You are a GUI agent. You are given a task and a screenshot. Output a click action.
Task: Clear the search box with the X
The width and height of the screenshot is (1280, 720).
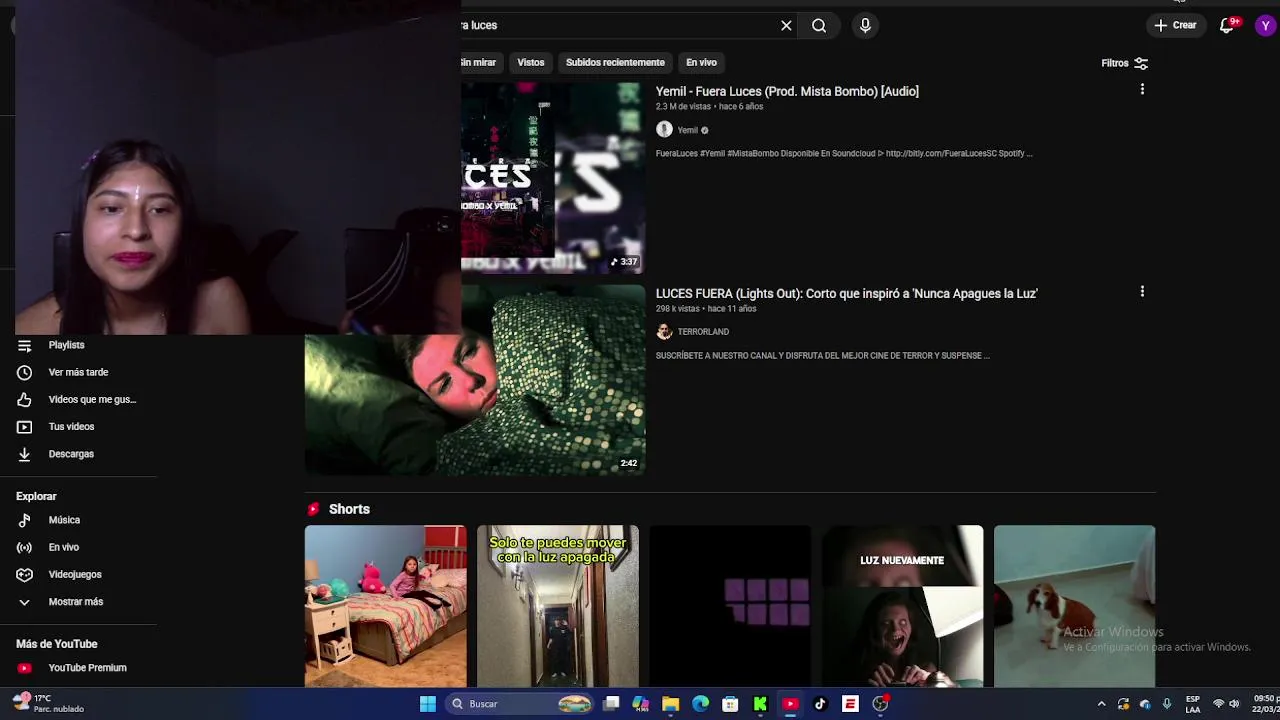pos(786,26)
